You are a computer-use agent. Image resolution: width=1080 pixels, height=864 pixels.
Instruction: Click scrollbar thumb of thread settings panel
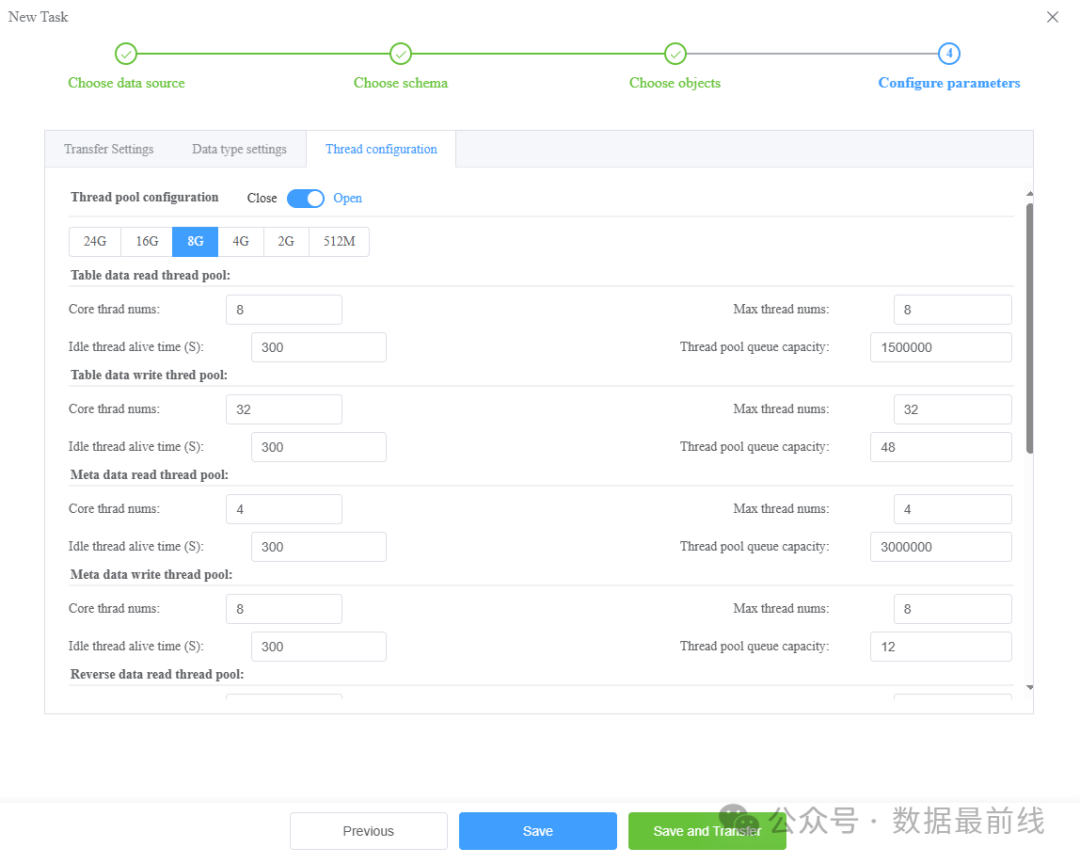[1030, 328]
